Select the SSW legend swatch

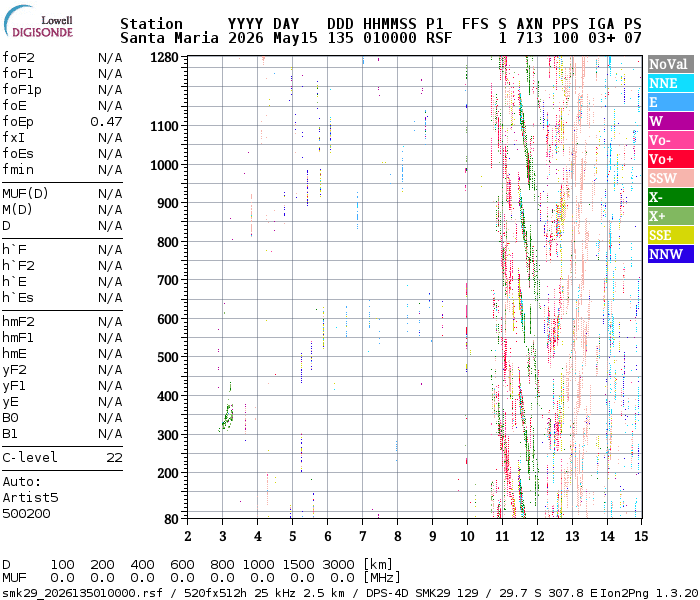coord(671,178)
